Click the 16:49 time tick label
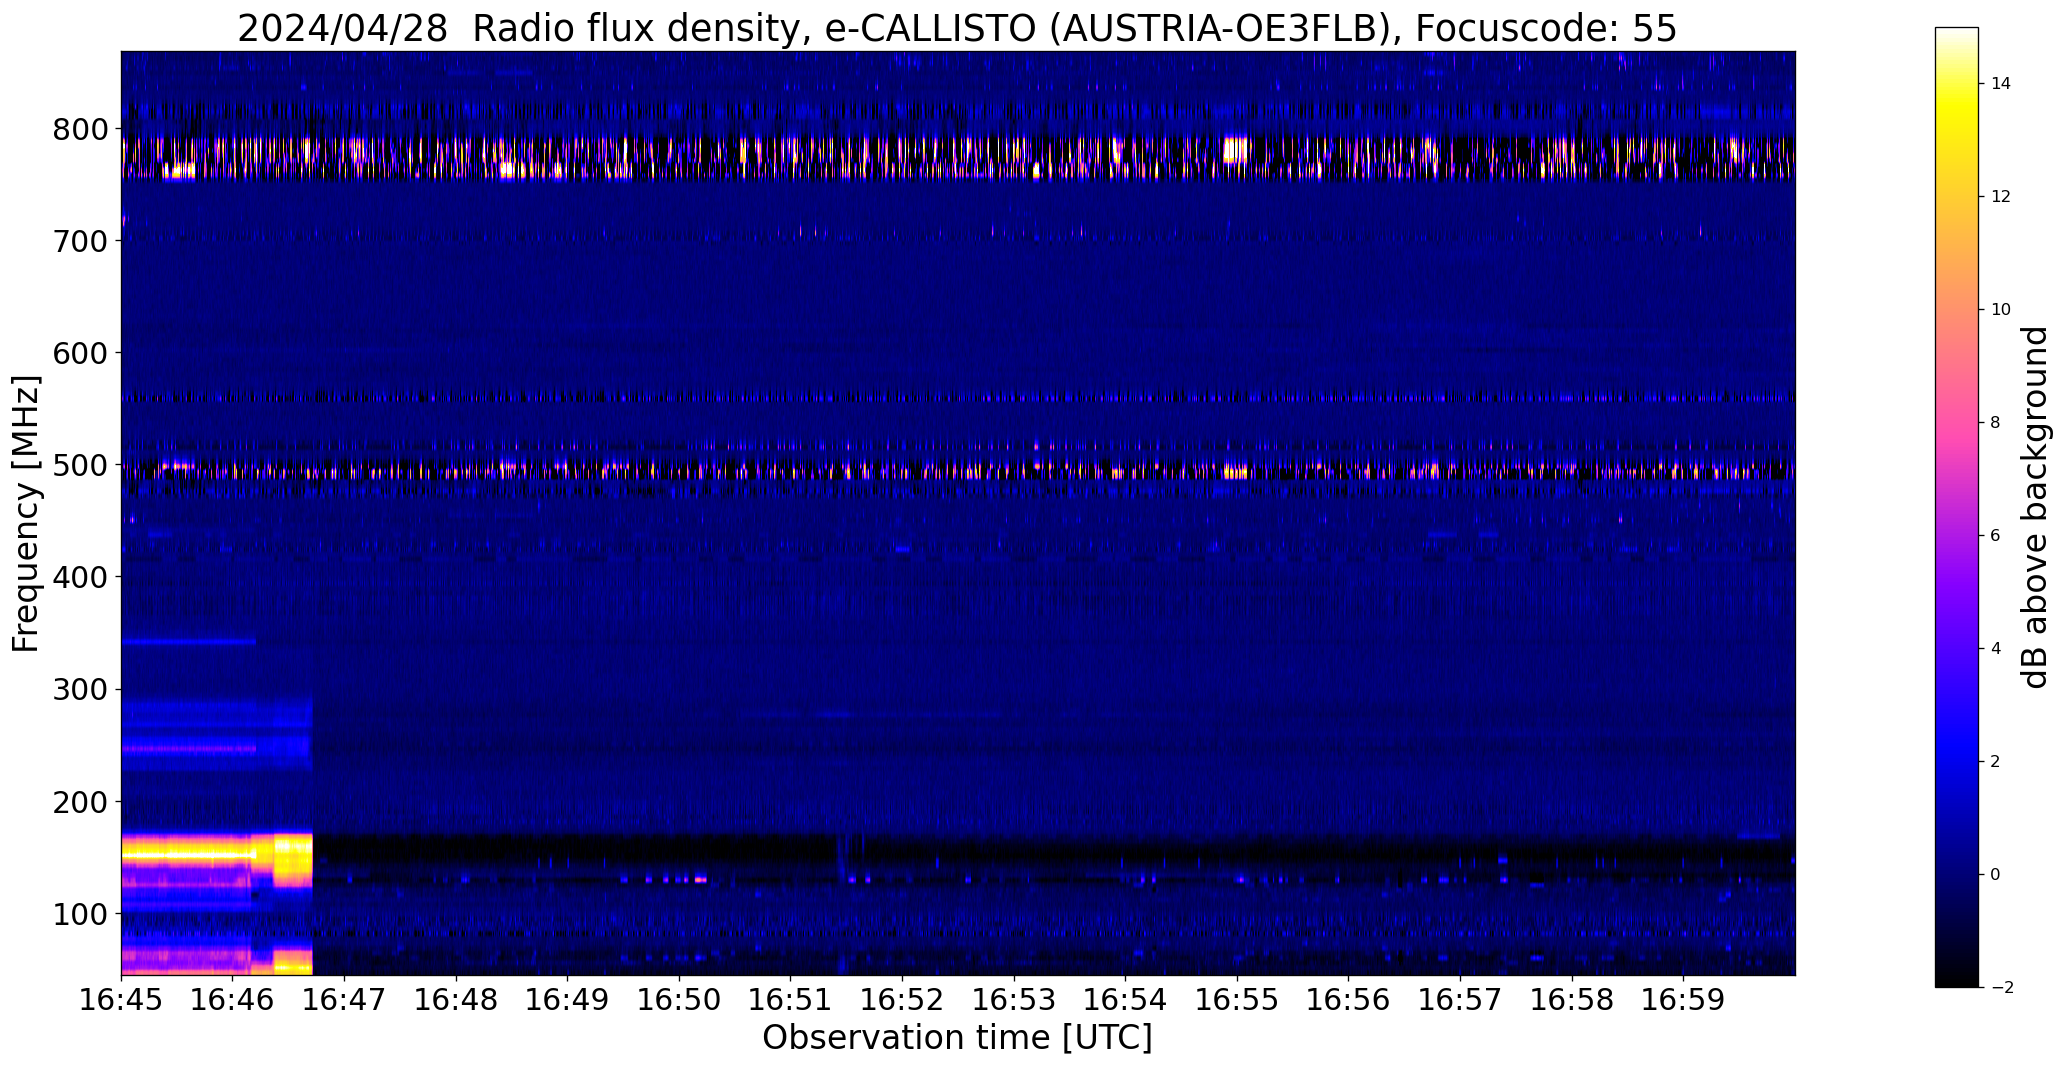The height and width of the screenshot is (1067, 2066). [x=568, y=1000]
